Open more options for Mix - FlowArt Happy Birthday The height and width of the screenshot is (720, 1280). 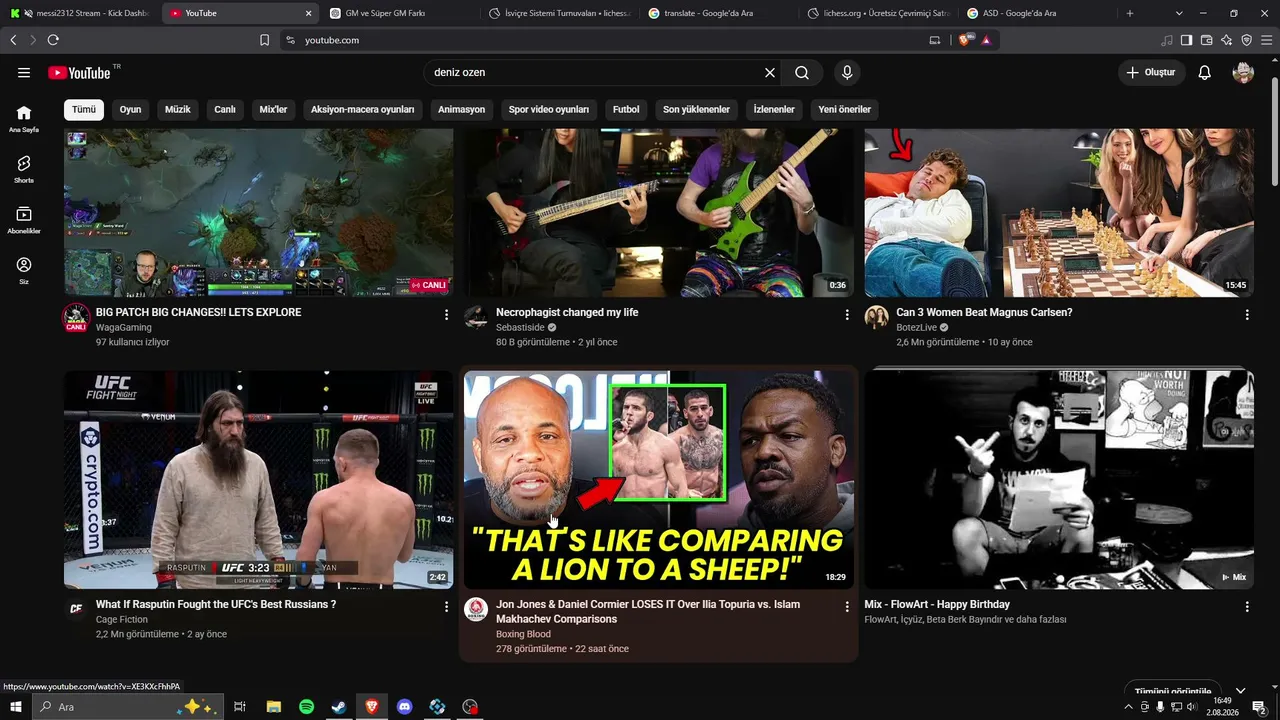point(1247,607)
